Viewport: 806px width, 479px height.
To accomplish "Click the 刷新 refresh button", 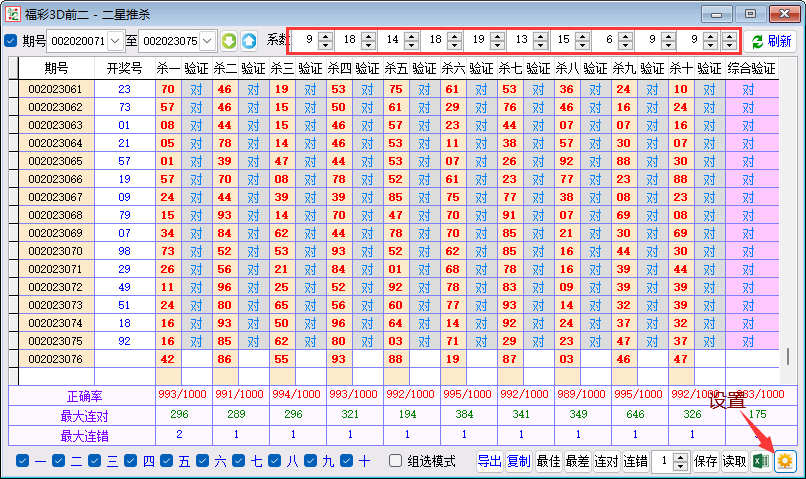I will click(x=770, y=41).
